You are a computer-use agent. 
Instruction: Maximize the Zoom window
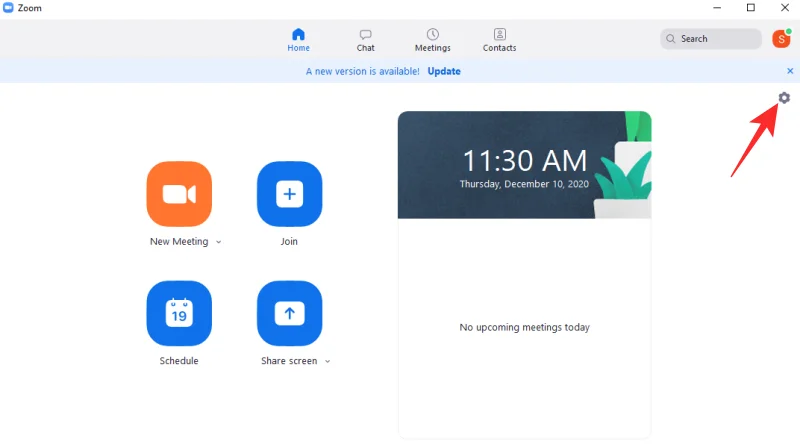(x=751, y=8)
